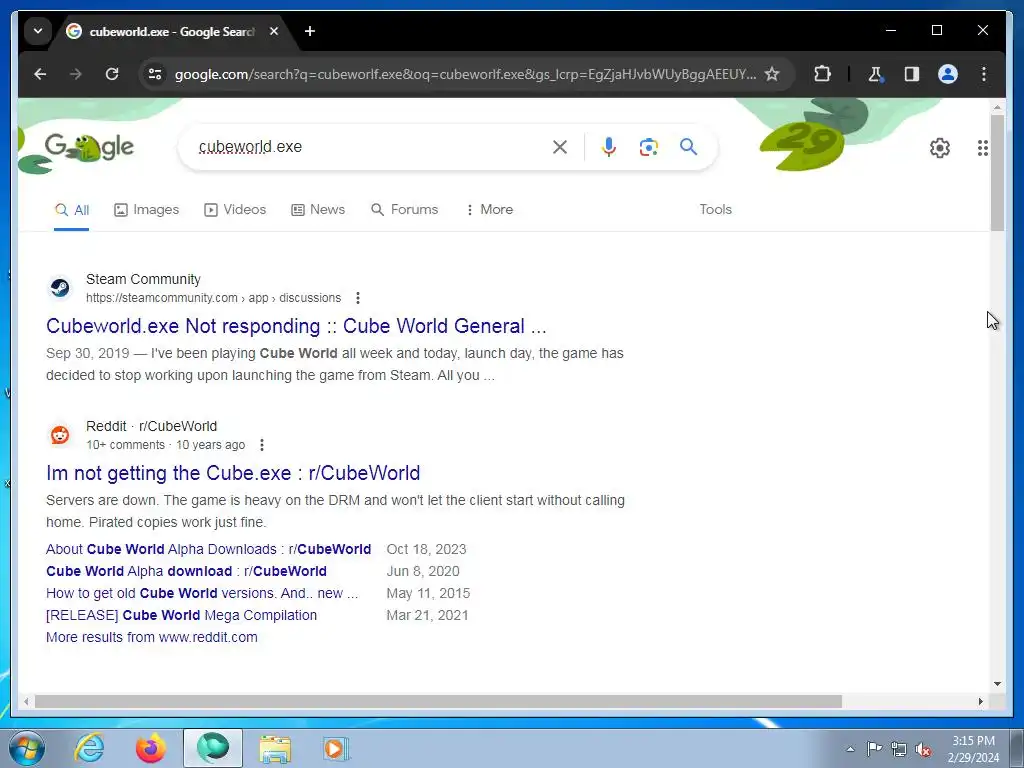Click the Steam Community favicon

coord(60,287)
